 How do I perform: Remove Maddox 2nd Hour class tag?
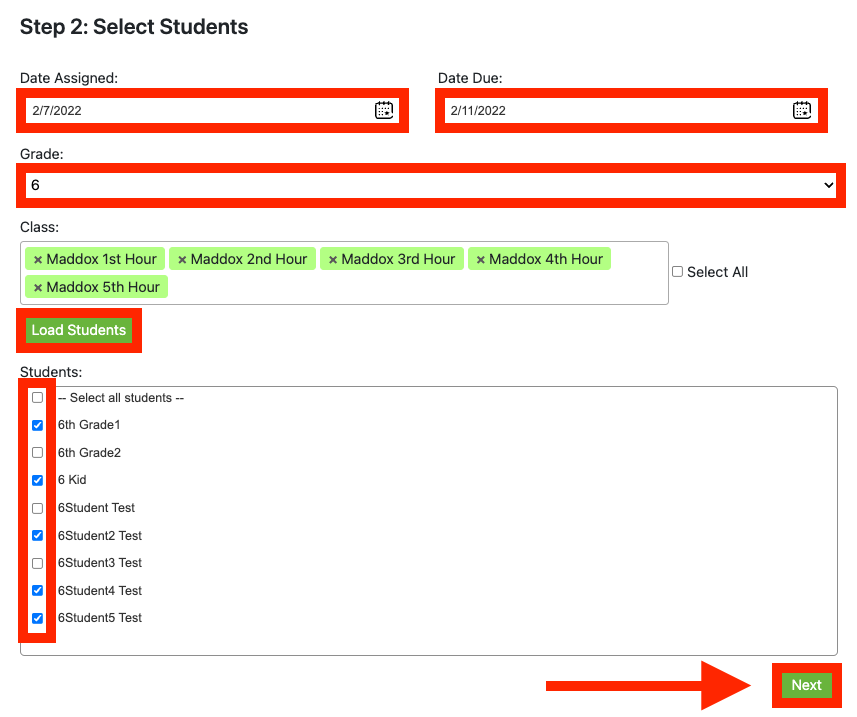(x=183, y=260)
